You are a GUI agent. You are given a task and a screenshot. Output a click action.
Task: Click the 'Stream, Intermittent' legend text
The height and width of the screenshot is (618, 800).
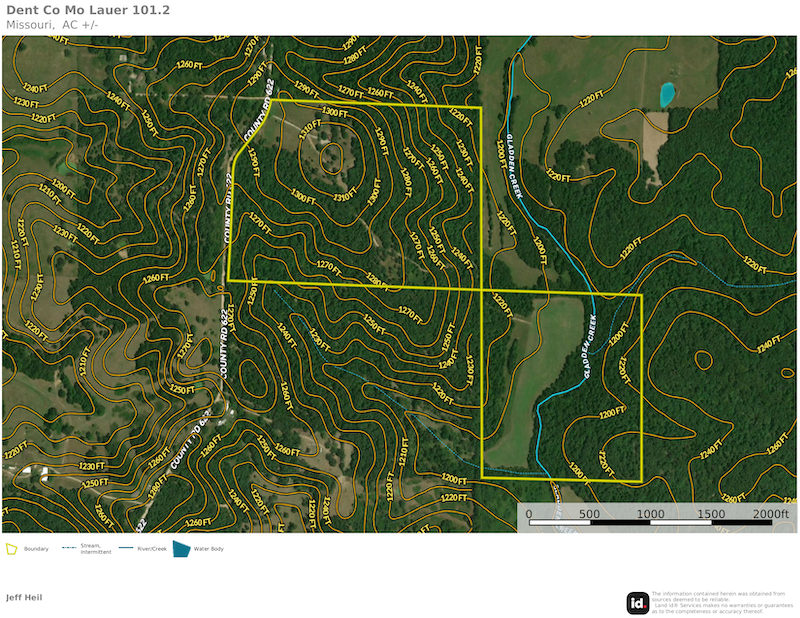pos(96,550)
